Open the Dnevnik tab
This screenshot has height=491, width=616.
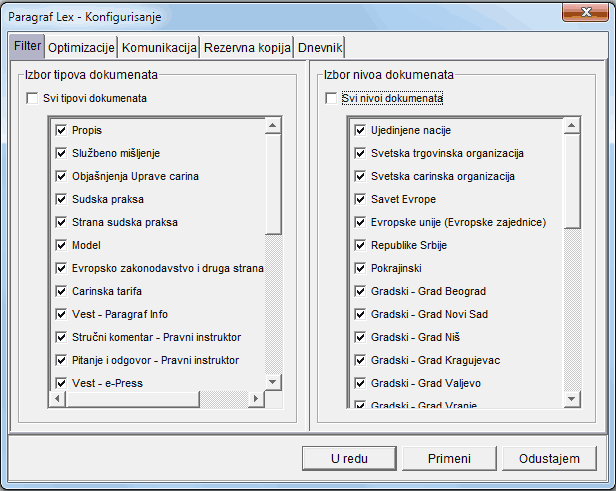(320, 47)
